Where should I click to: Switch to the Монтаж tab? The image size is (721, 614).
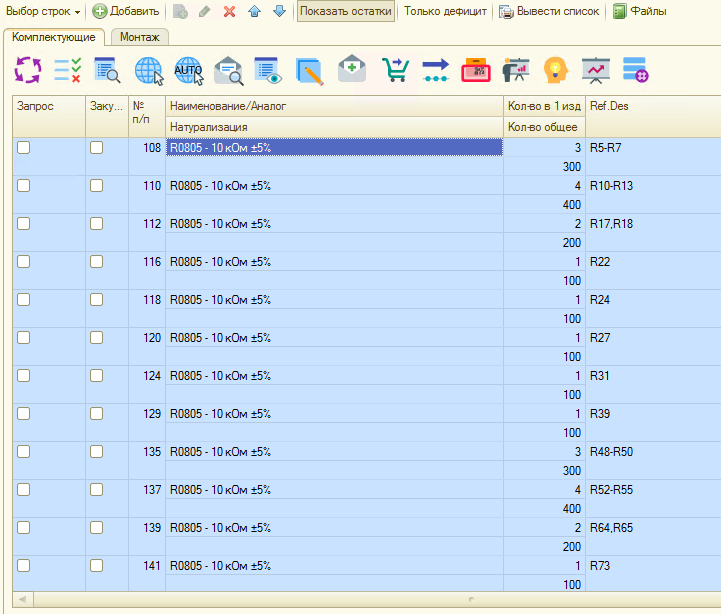click(x=140, y=37)
